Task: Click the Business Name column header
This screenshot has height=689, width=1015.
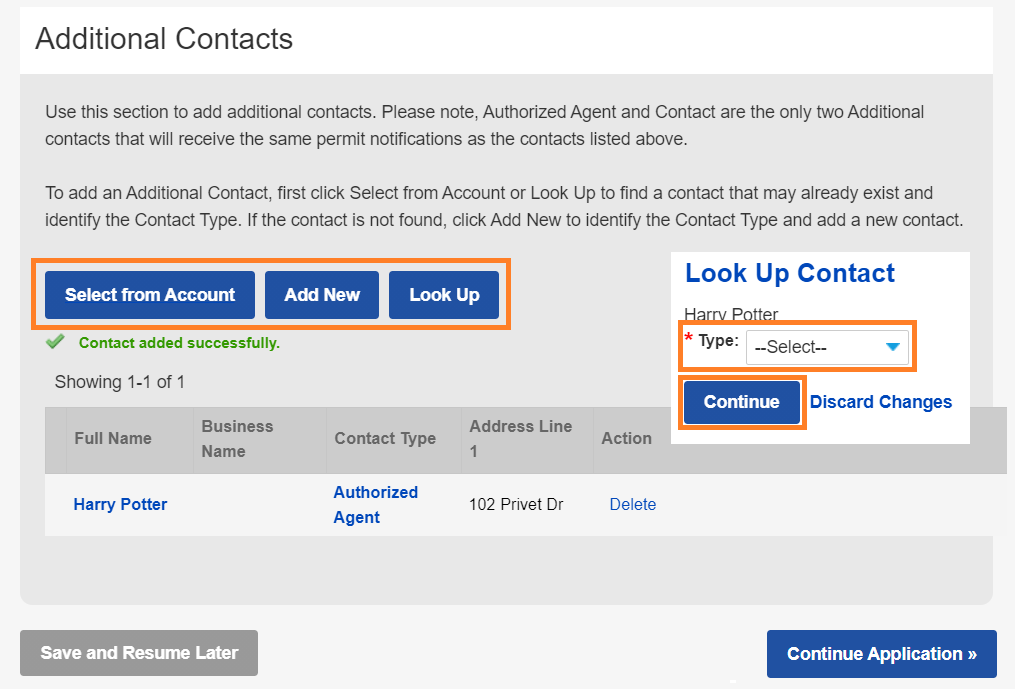Action: 237,438
